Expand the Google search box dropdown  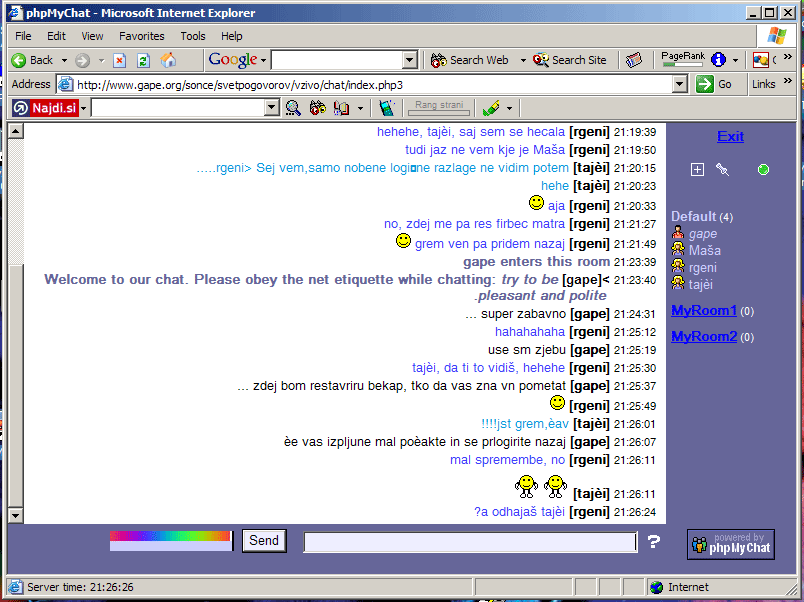pos(409,60)
